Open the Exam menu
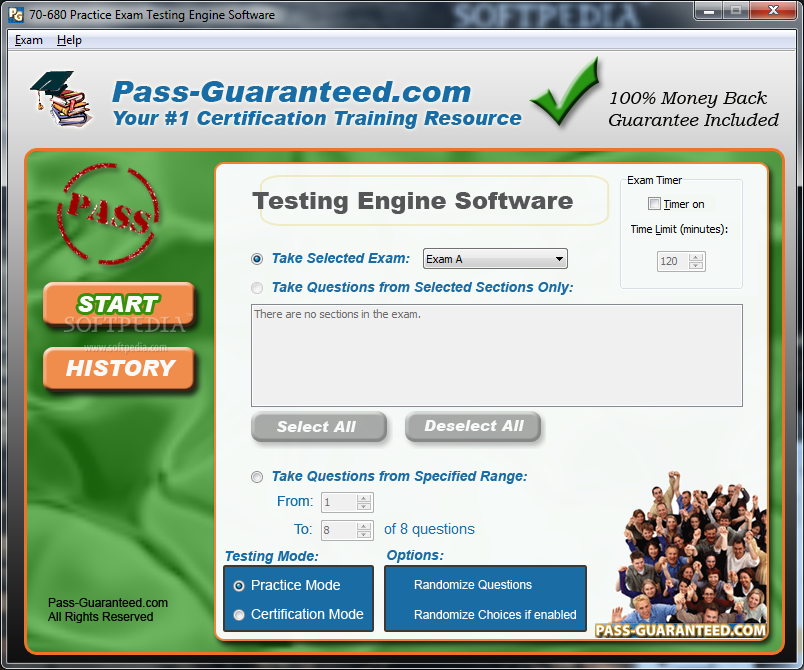 [28, 40]
